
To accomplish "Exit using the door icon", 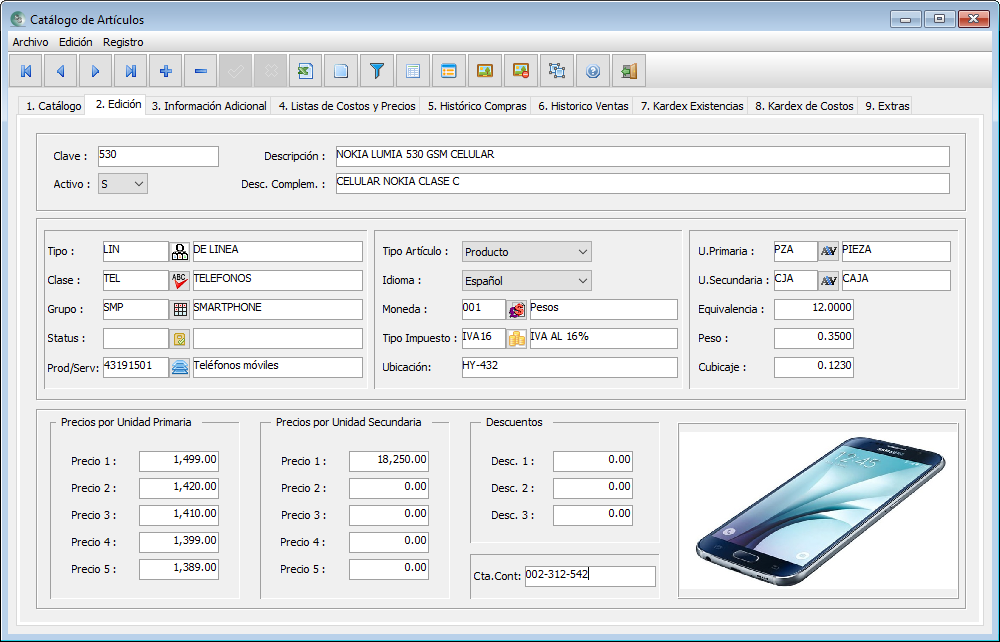I will pos(629,71).
